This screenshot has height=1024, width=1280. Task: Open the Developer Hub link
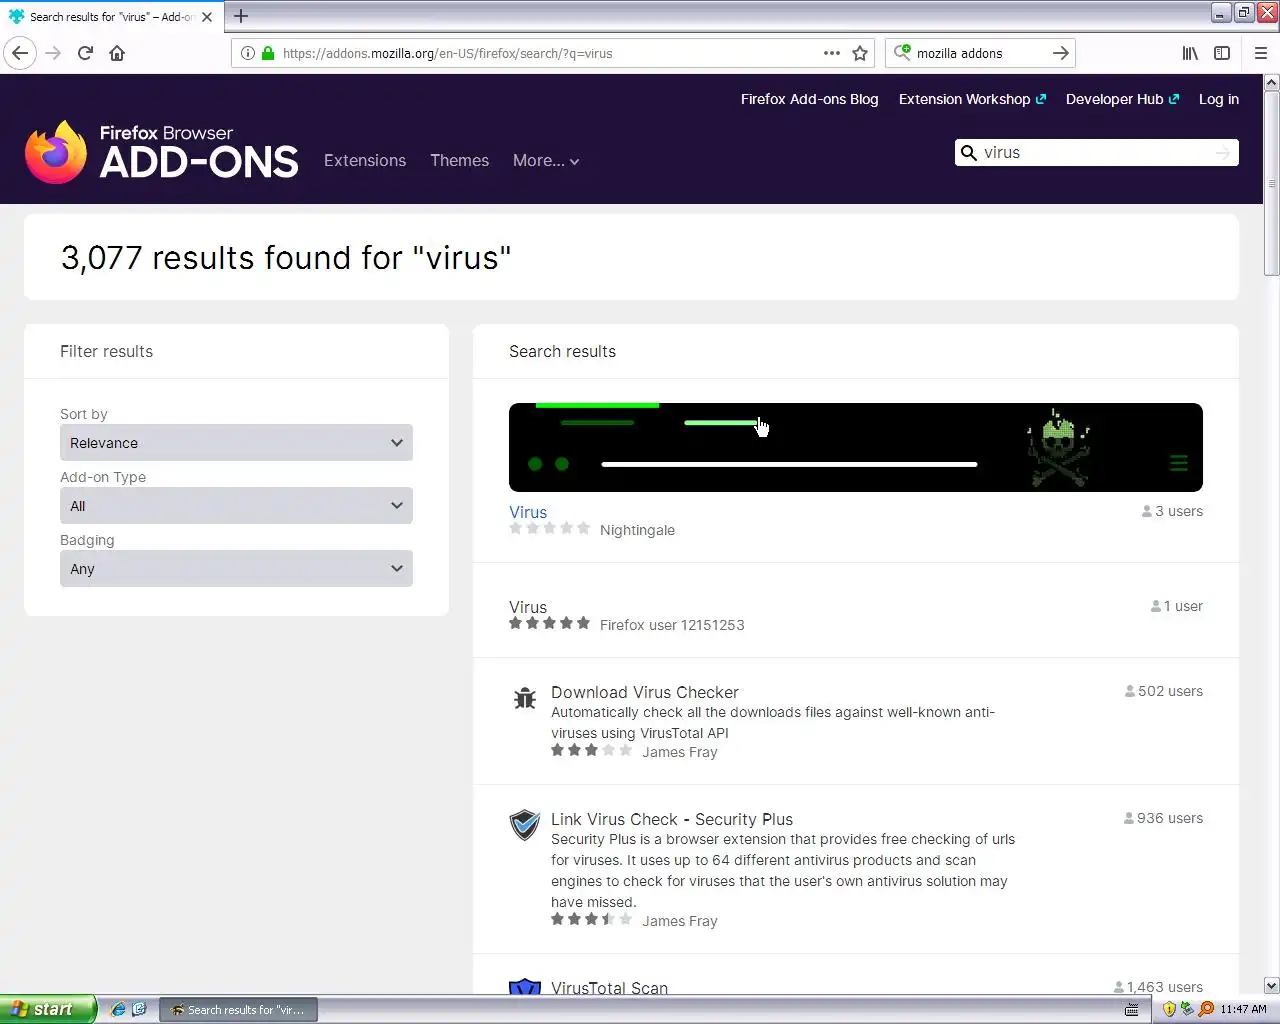[1122, 99]
